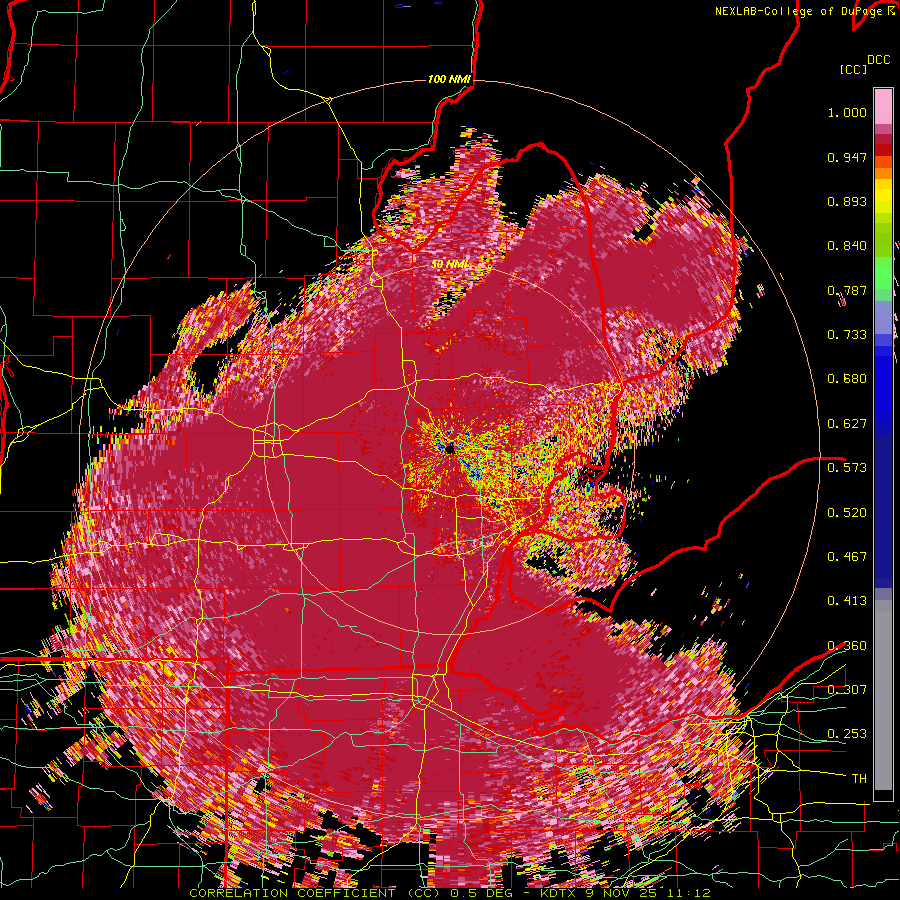This screenshot has height=900, width=900.
Task: Click the KDTX station identifier
Action: tap(560, 893)
